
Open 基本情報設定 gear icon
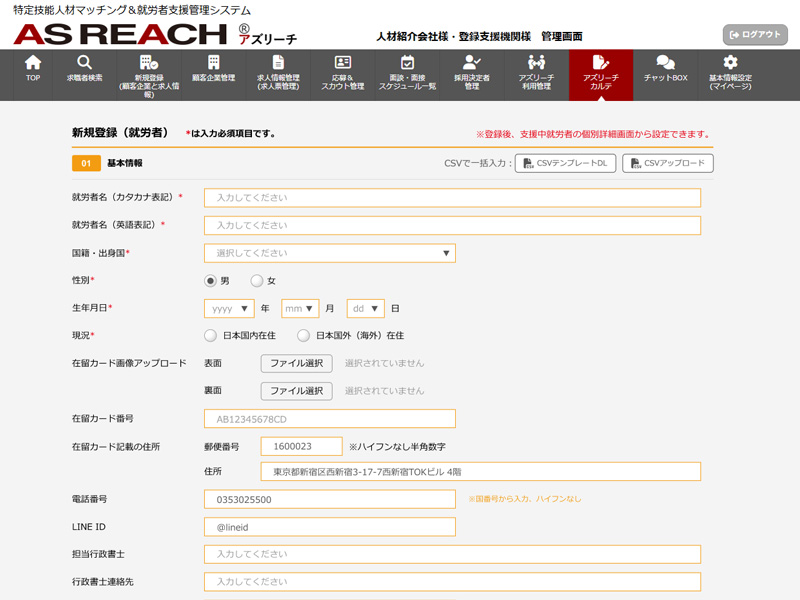(730, 62)
